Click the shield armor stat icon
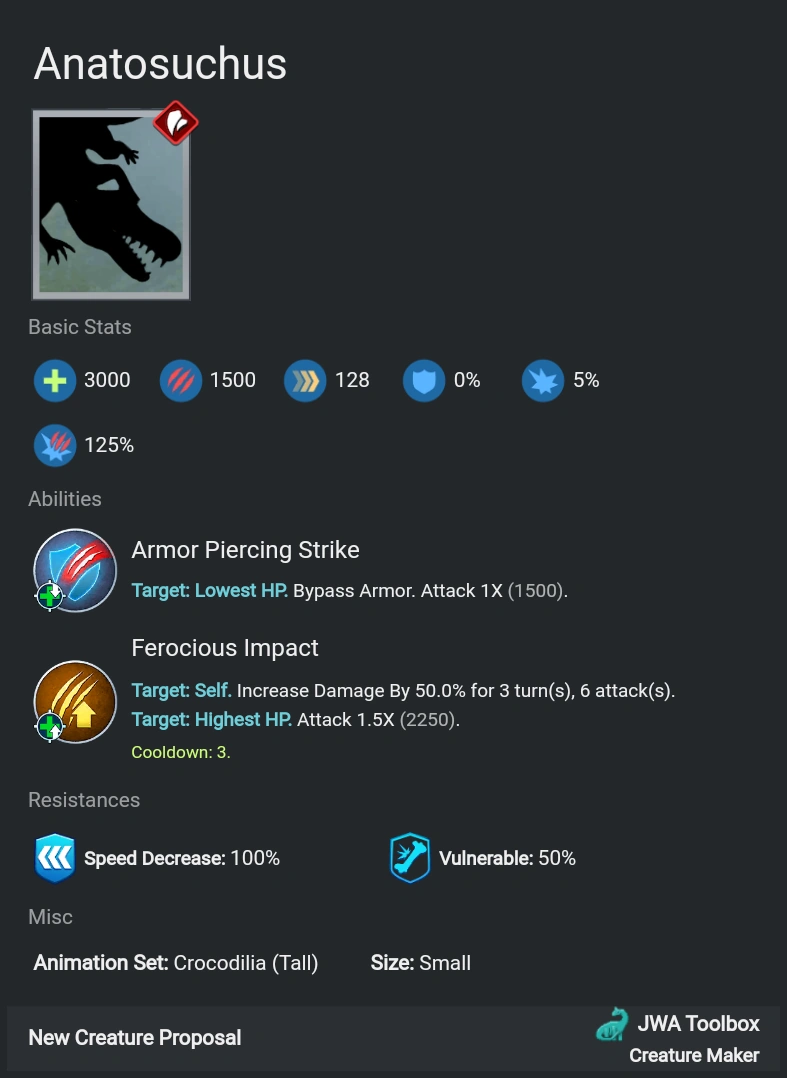The height and width of the screenshot is (1078, 787). click(x=424, y=380)
